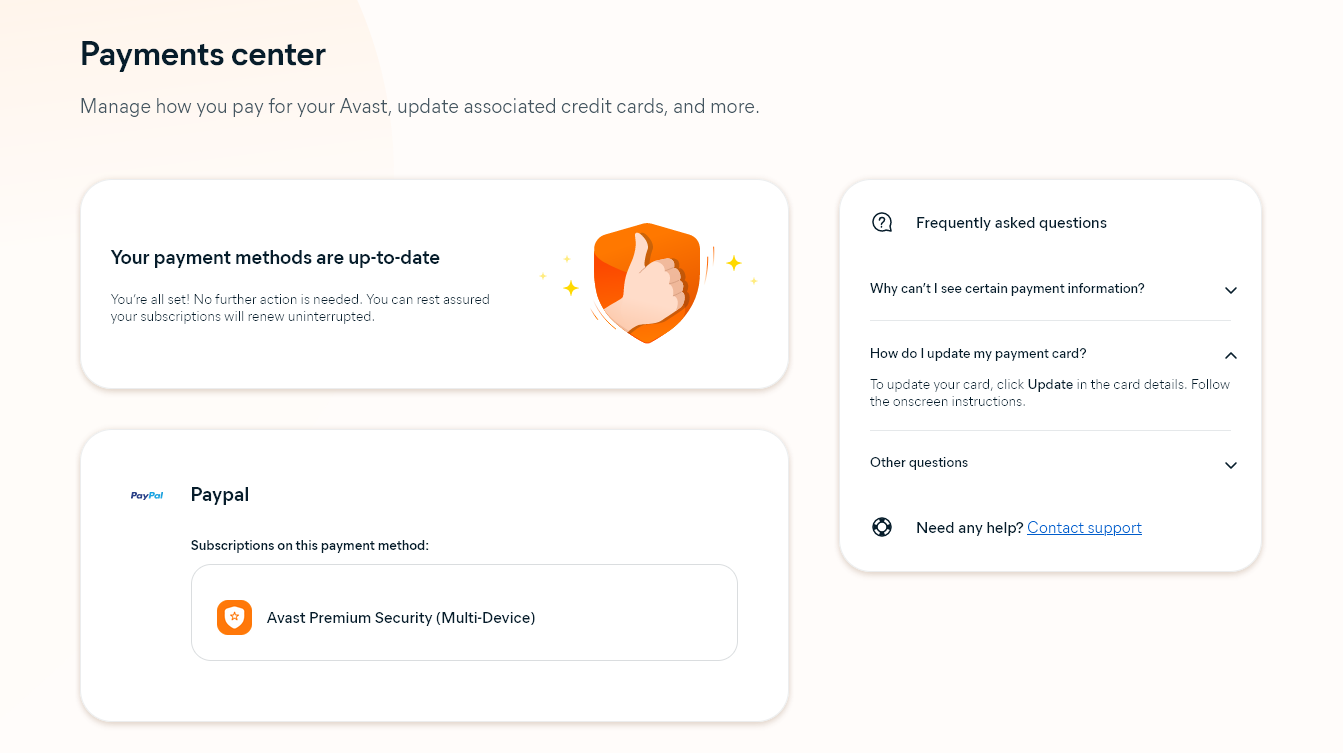Click the thumbs-up shield illustration
Image resolution: width=1343 pixels, height=753 pixels.
(x=646, y=283)
